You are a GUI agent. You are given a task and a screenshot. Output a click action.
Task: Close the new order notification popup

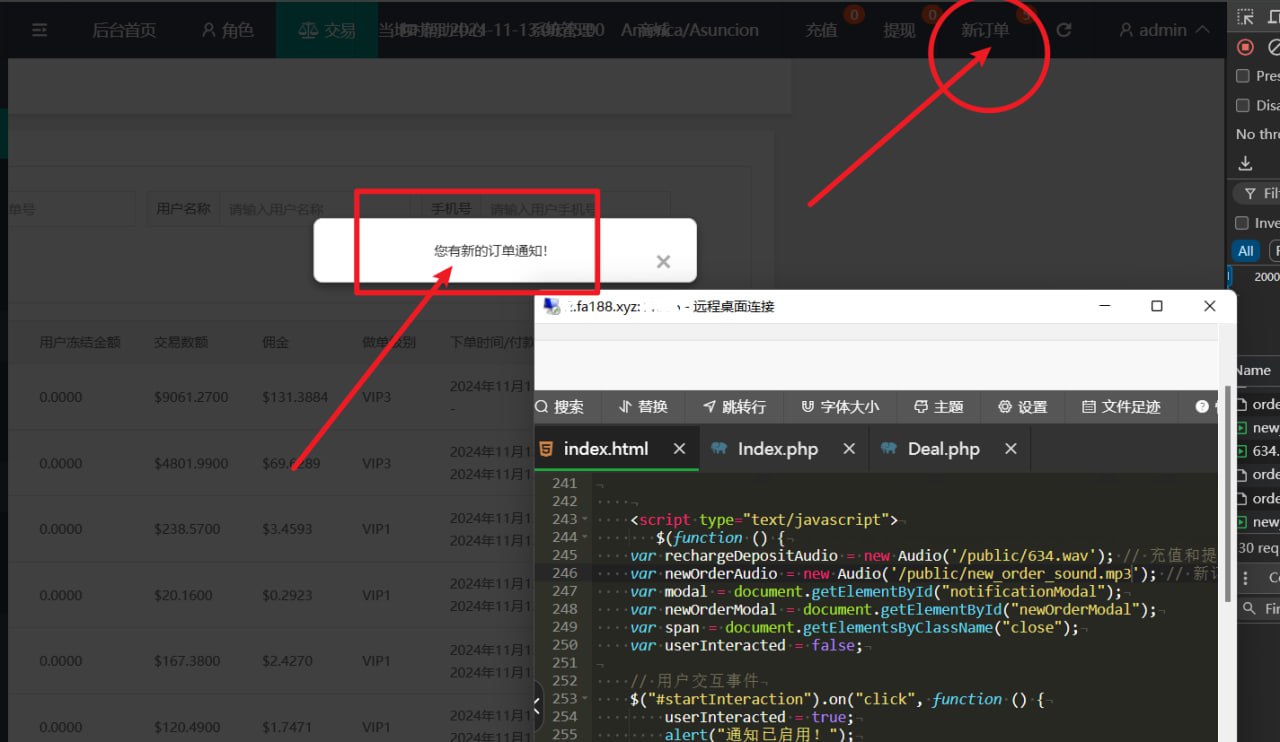point(662,261)
